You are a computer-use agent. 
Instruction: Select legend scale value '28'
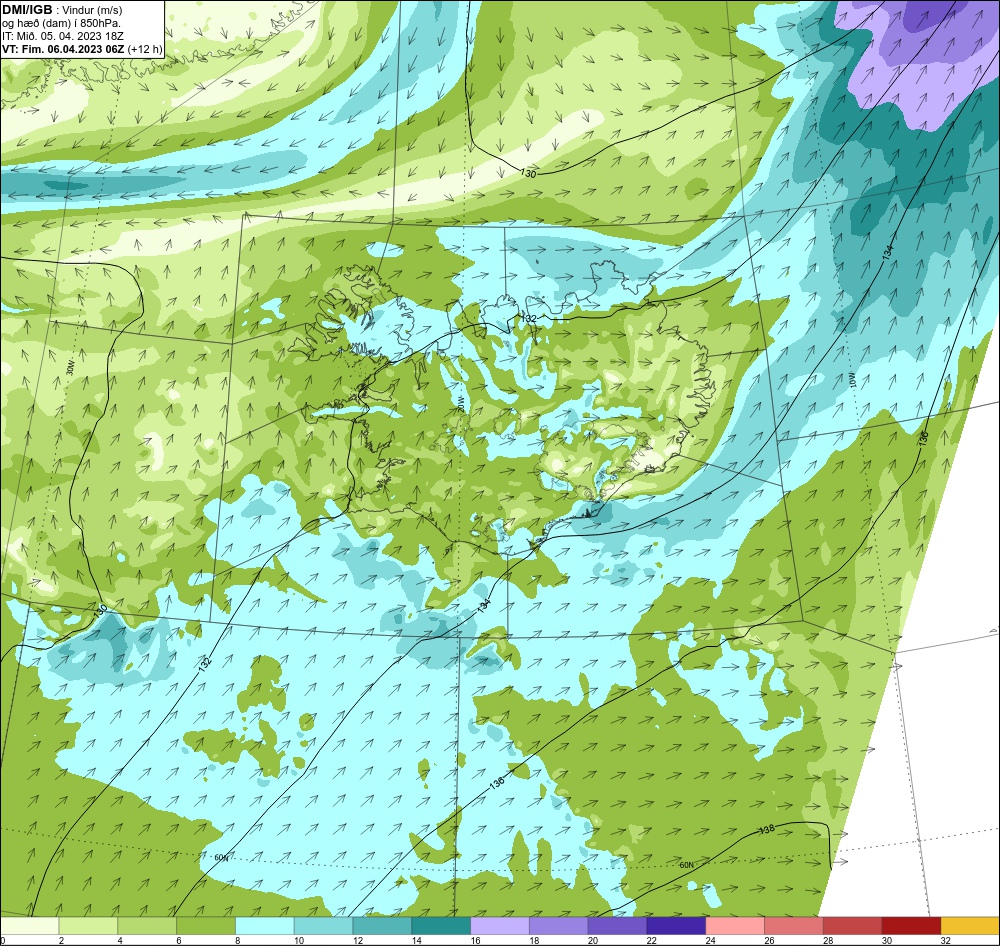(828, 940)
